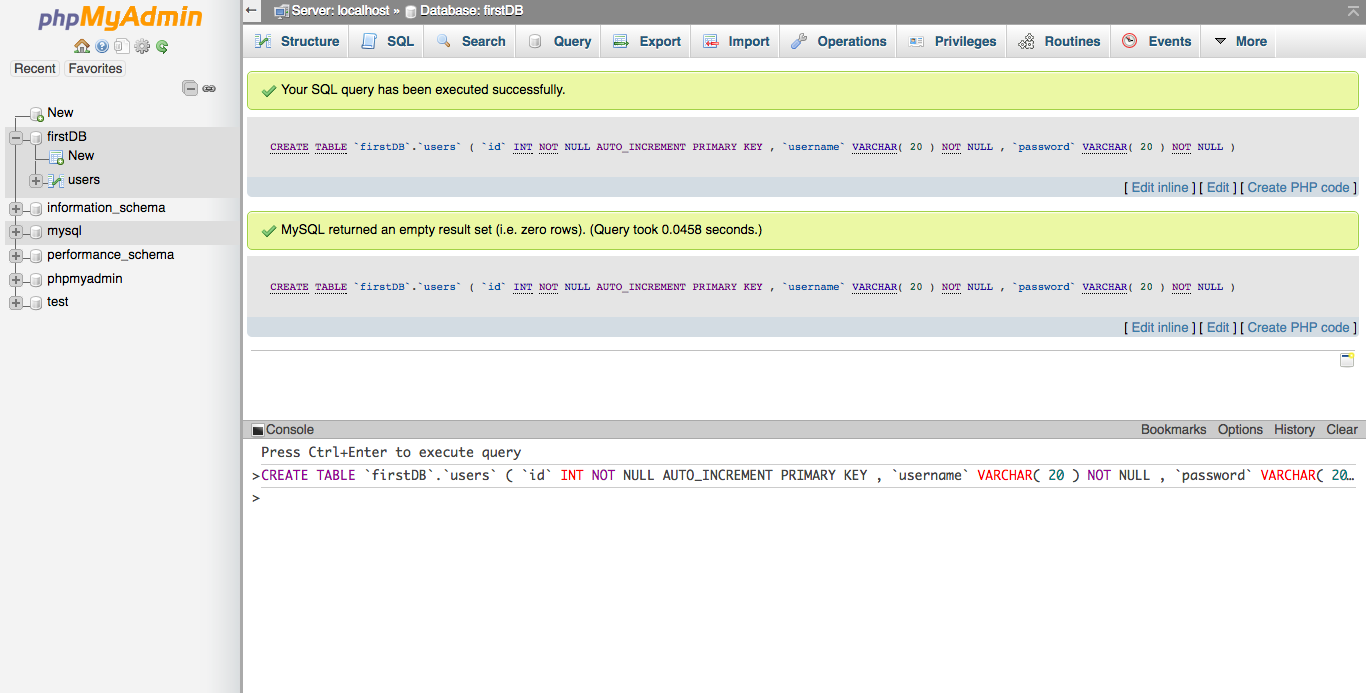The height and width of the screenshot is (693, 1366).
Task: Expand the users table node
Action: 36,181
